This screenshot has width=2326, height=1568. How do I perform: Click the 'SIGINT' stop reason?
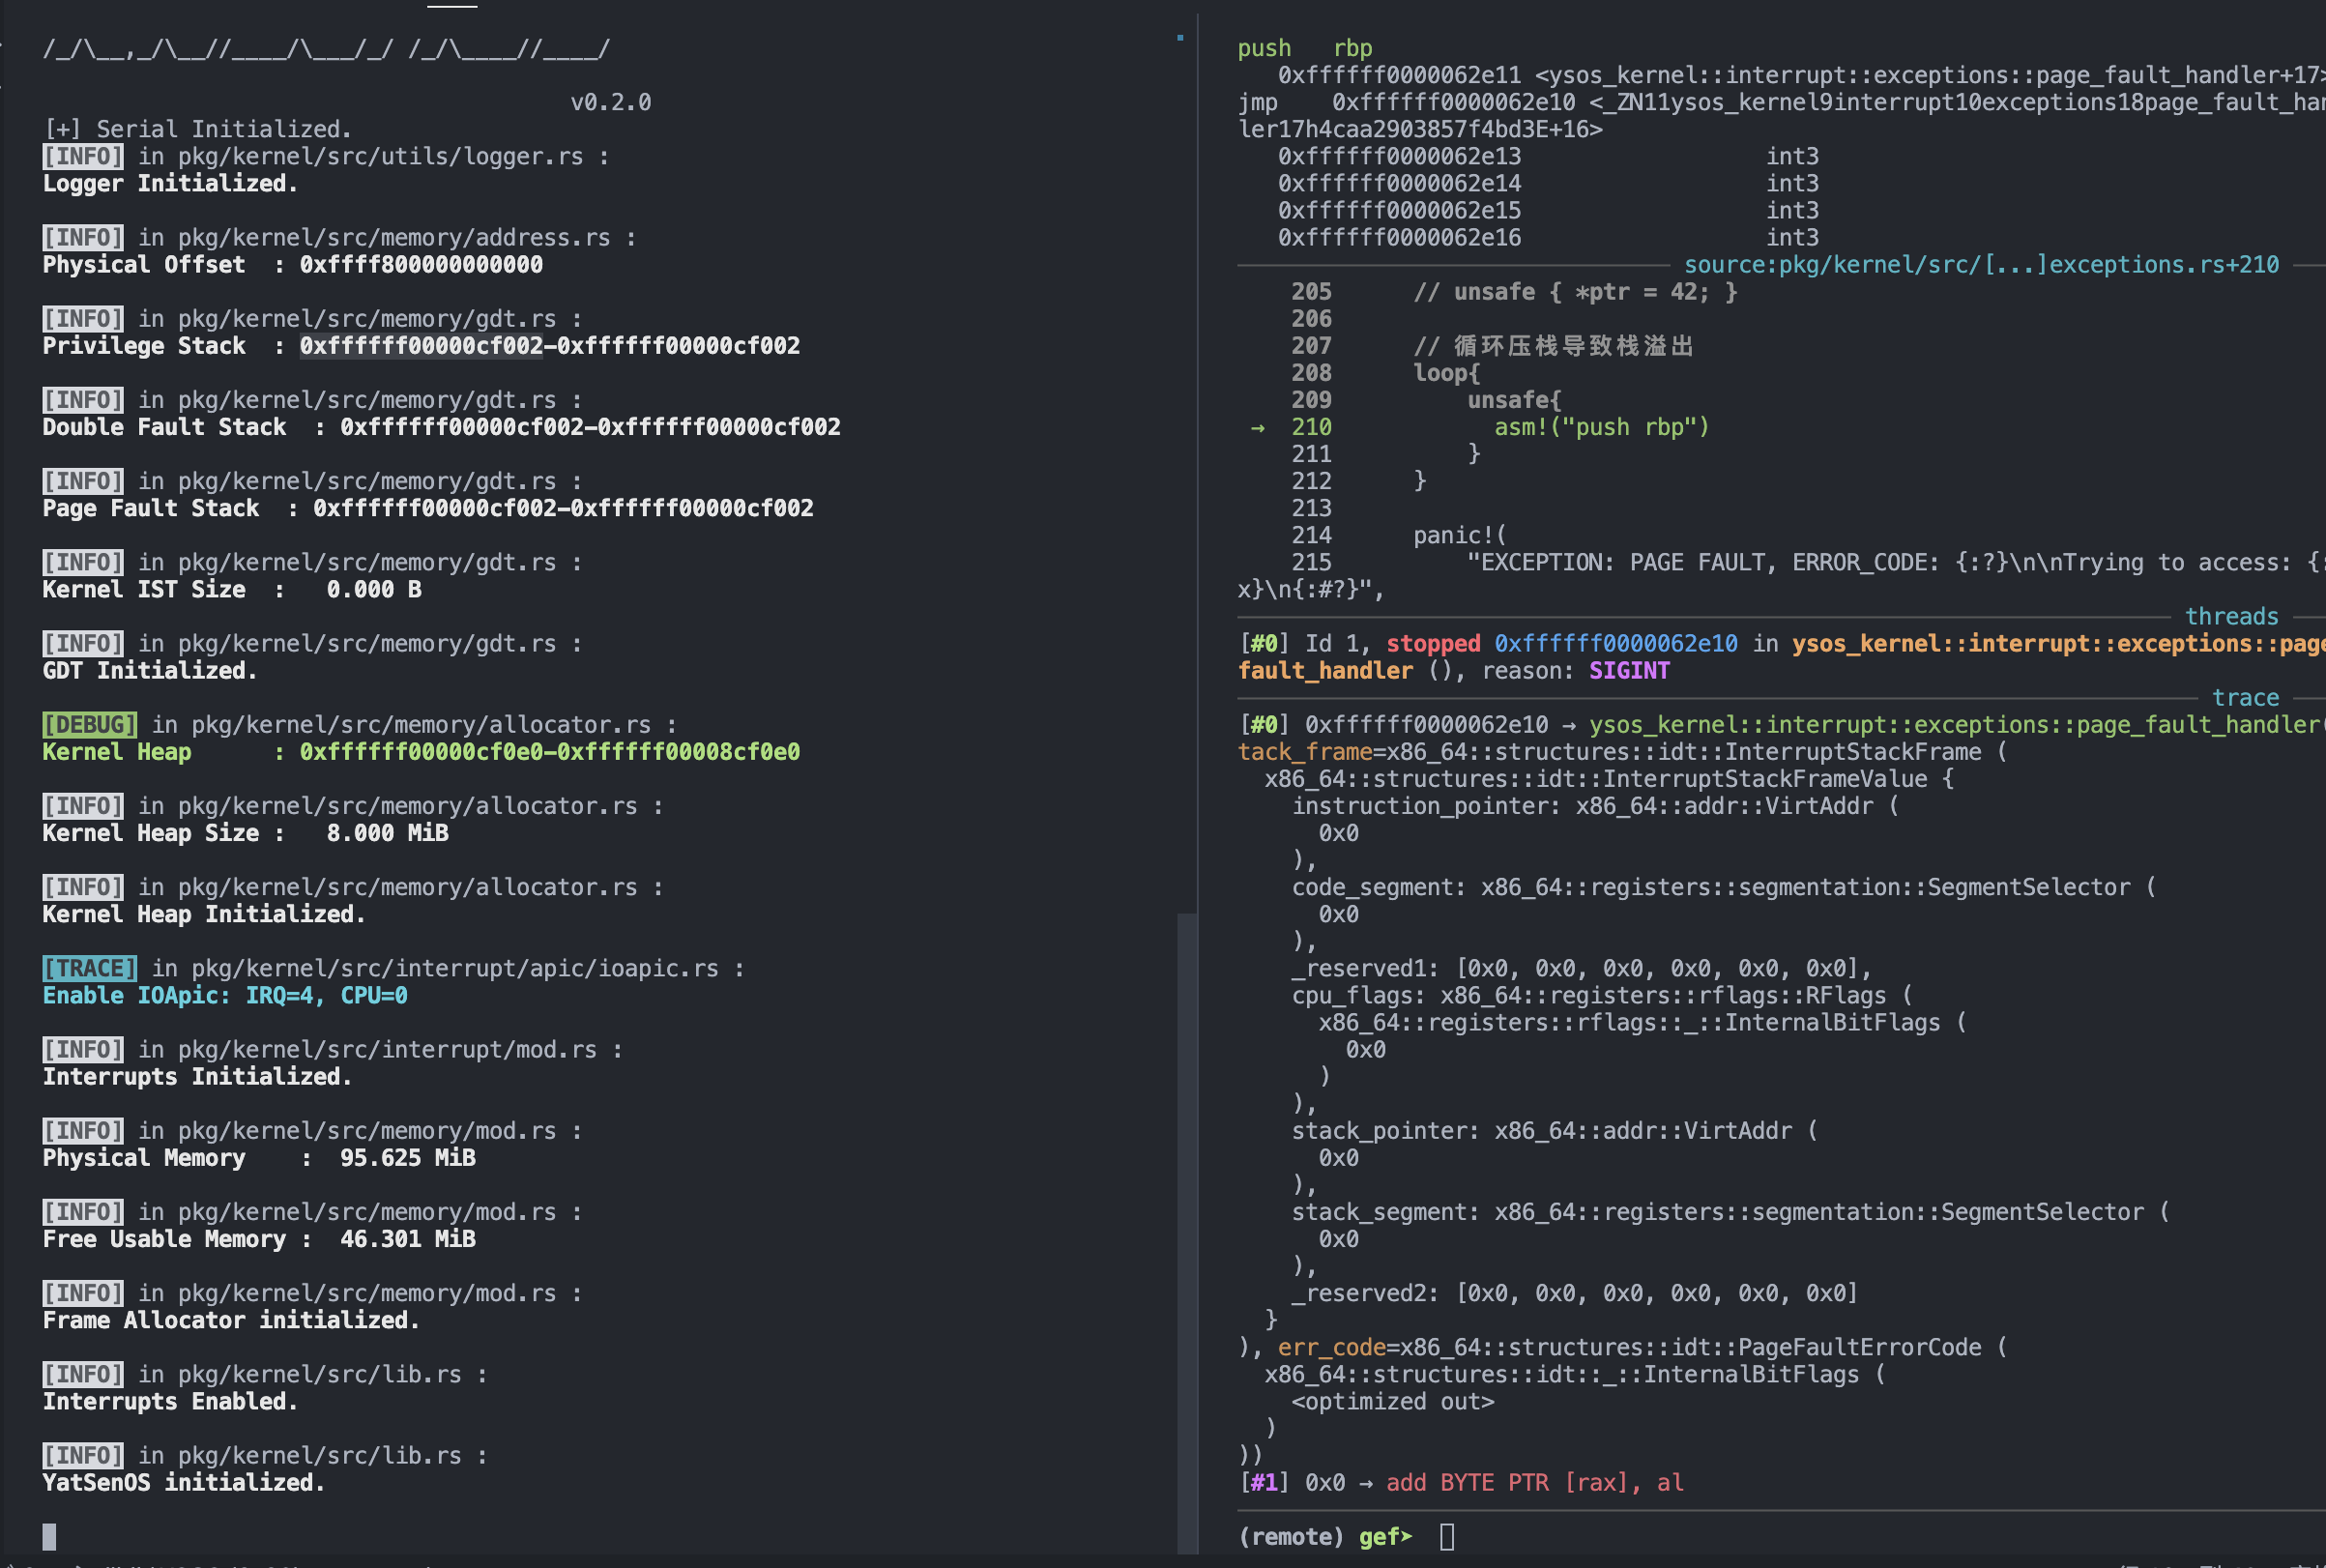pos(1629,670)
